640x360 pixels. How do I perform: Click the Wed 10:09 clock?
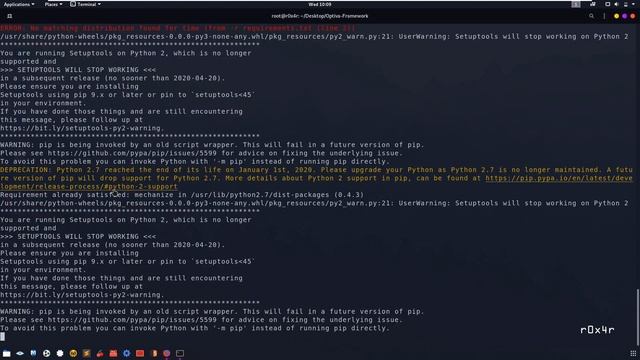[320, 4]
